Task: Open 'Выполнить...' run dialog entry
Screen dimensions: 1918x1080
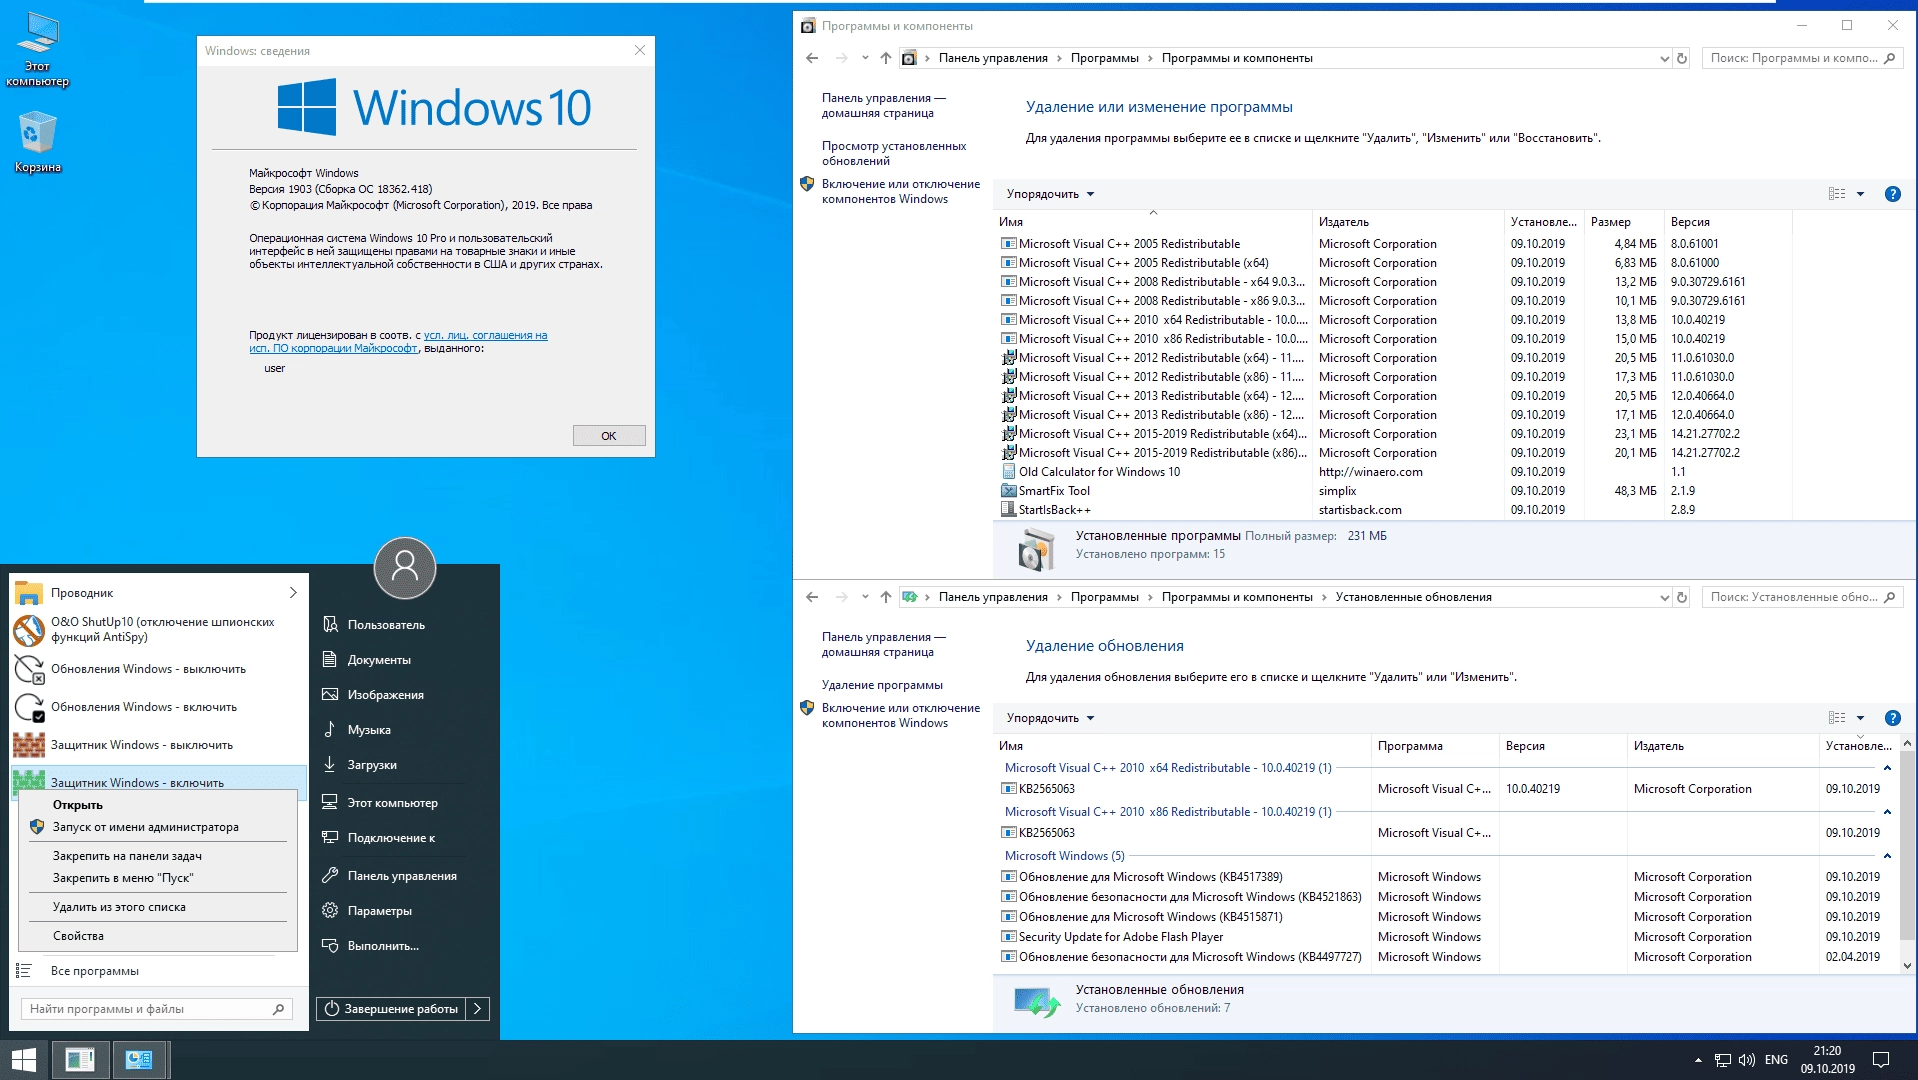Action: tap(383, 946)
